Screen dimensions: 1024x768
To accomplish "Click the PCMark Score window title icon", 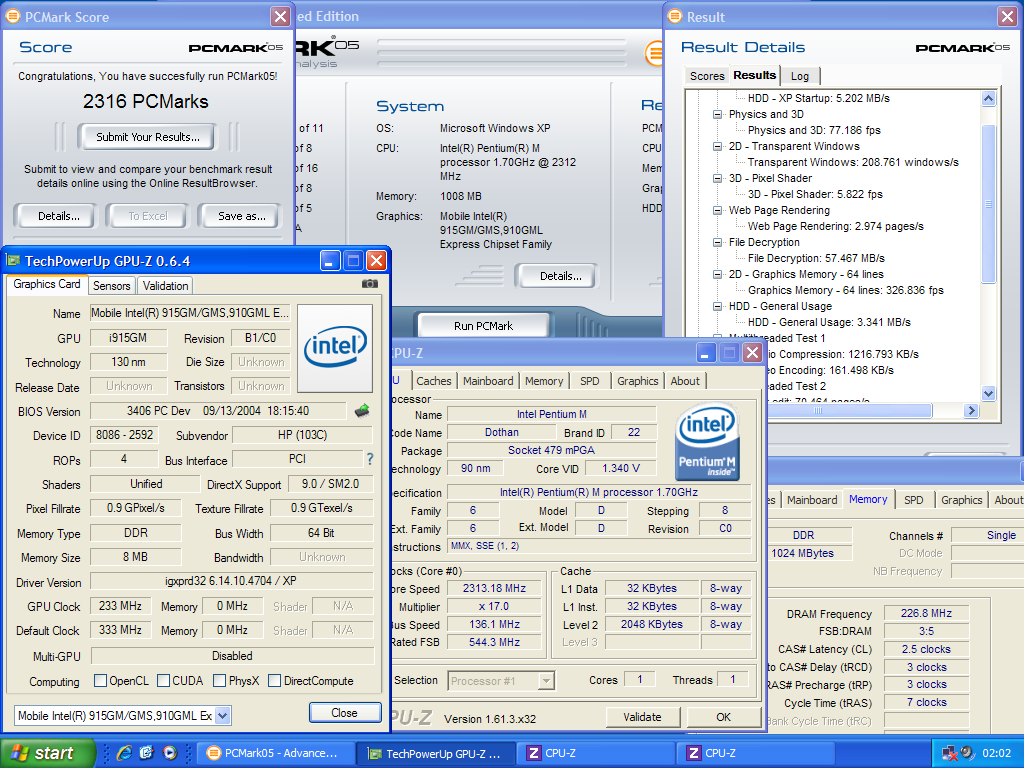I will point(12,16).
